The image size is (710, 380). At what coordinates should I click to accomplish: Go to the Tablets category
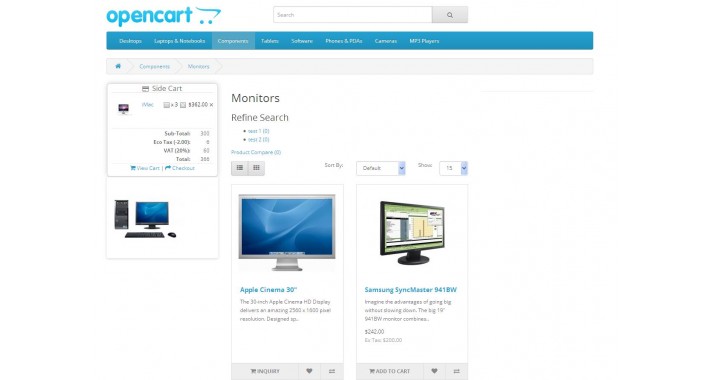[x=270, y=41]
